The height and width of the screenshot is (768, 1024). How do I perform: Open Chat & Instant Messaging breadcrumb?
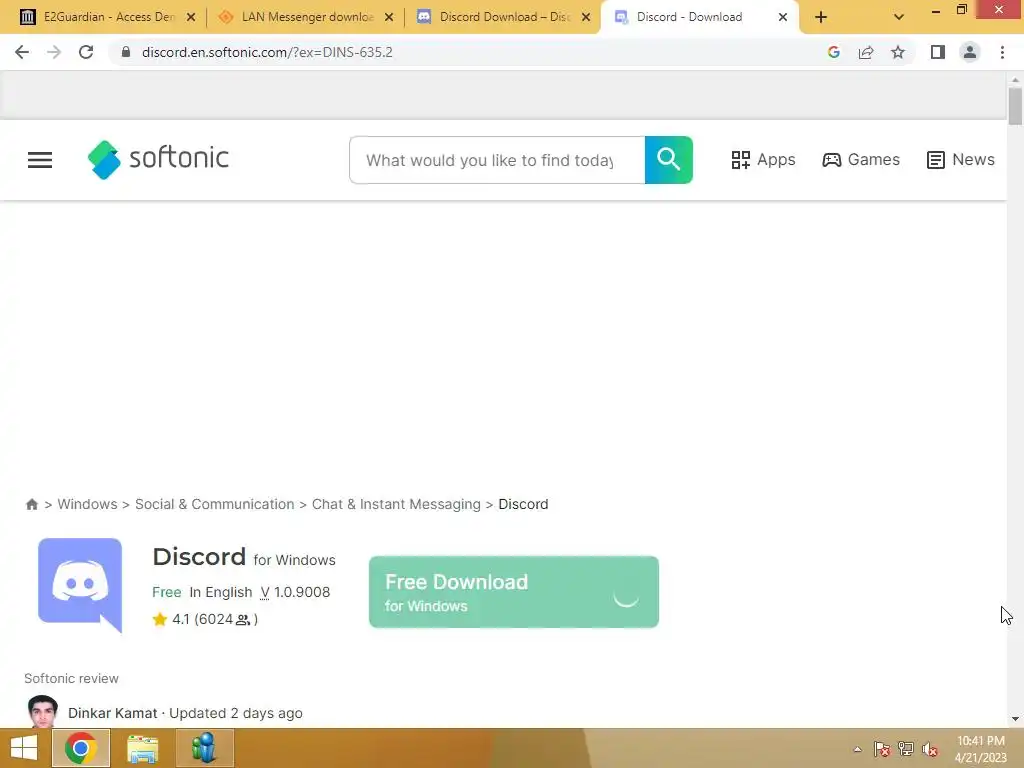[x=396, y=504]
